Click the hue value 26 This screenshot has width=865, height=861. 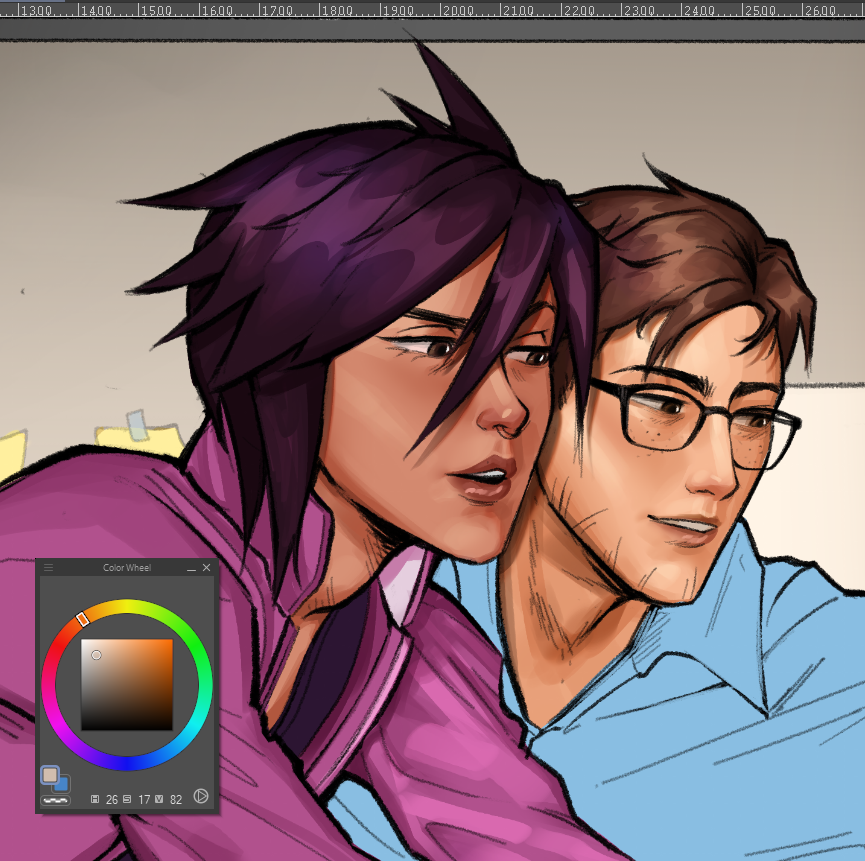(x=111, y=799)
